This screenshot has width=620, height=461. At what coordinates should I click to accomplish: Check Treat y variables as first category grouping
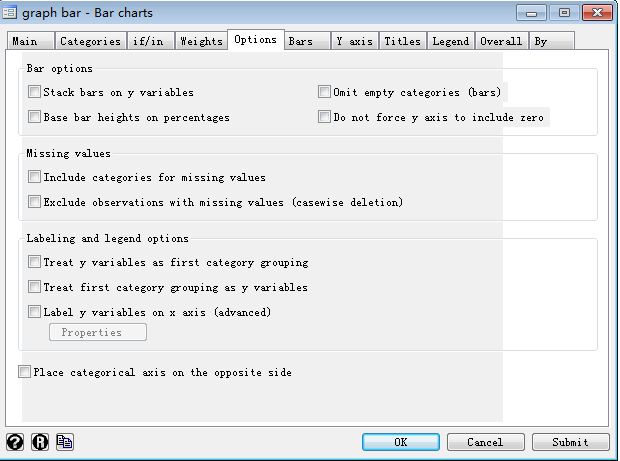click(x=36, y=262)
